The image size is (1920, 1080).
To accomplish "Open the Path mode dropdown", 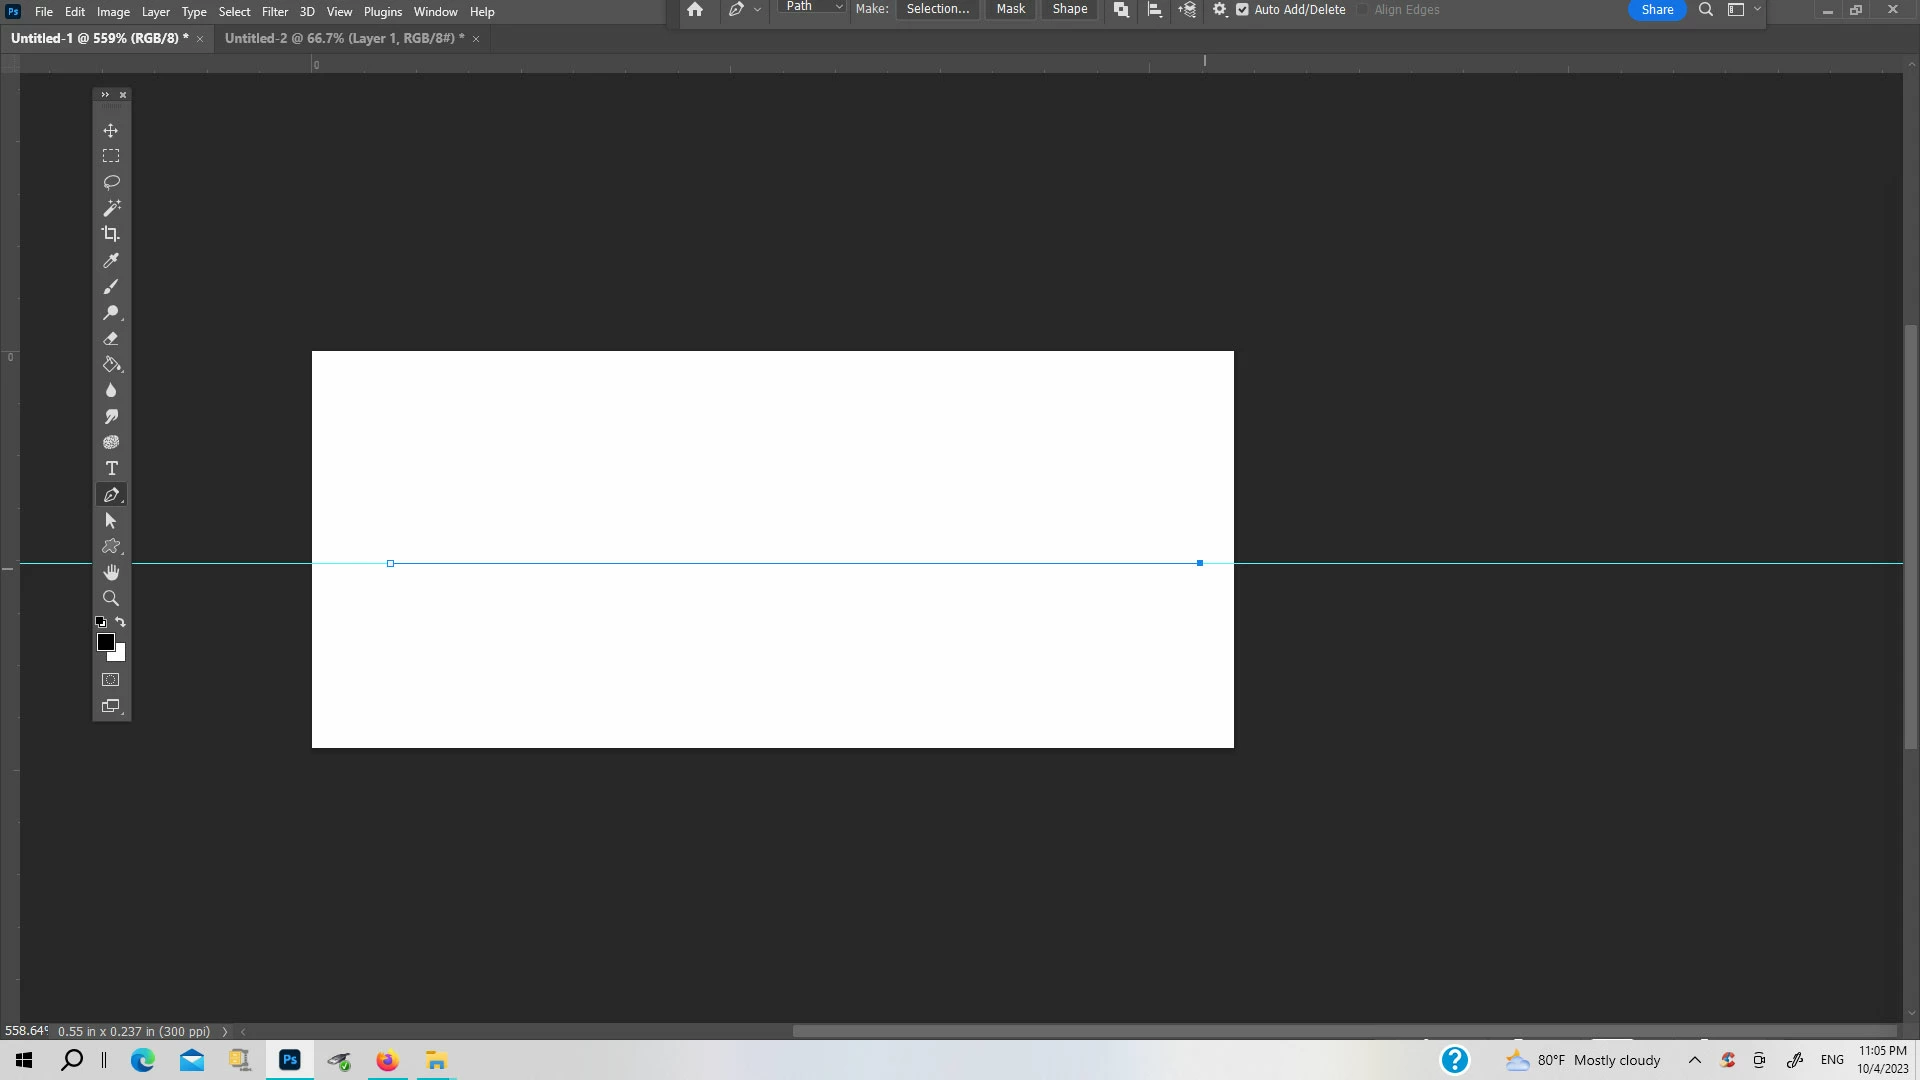I will coord(813,8).
